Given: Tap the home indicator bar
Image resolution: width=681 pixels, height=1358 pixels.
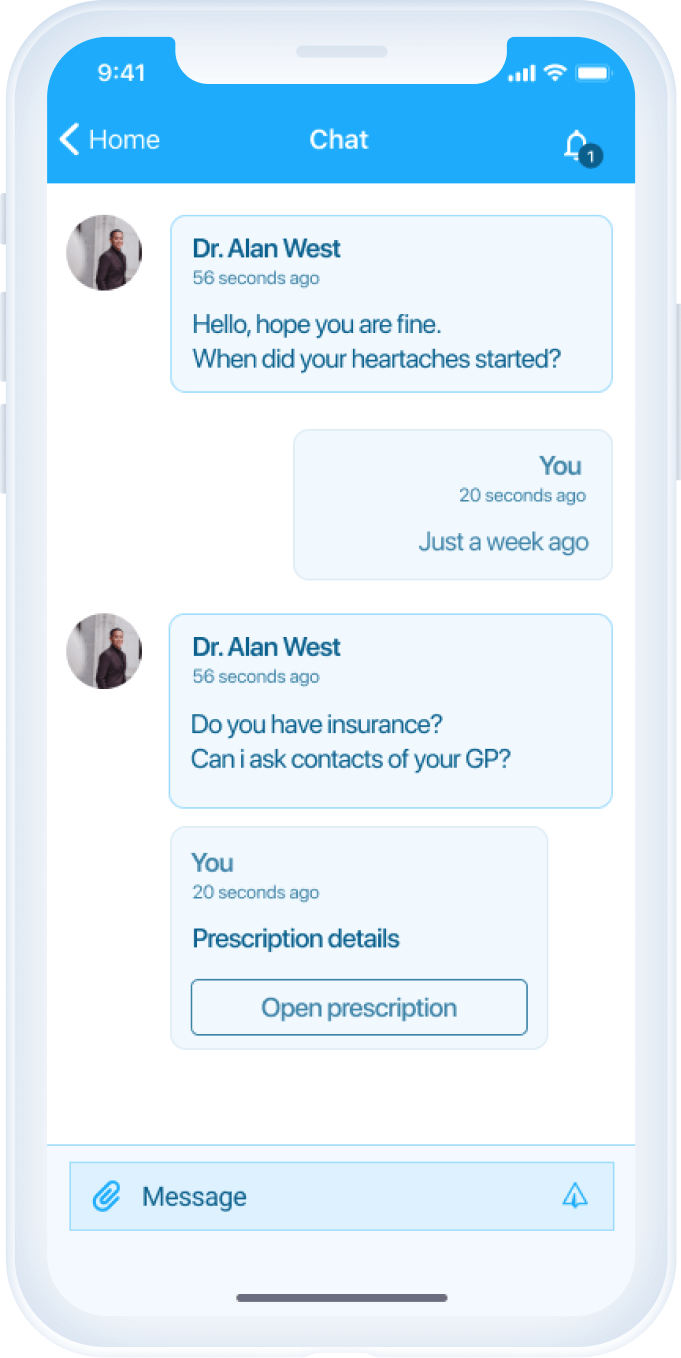Looking at the screenshot, I should 342,1298.
